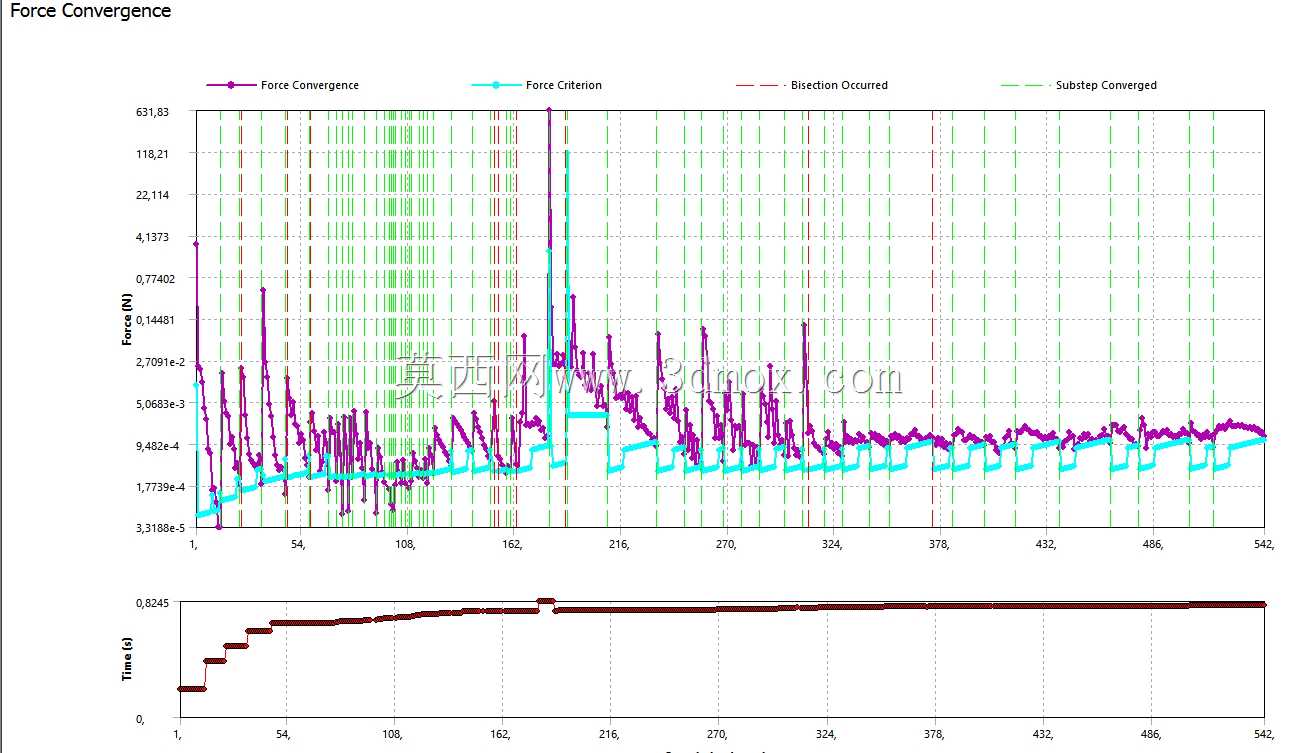Click the 0 origin label on time chart
This screenshot has width=1296, height=753.
(140, 719)
